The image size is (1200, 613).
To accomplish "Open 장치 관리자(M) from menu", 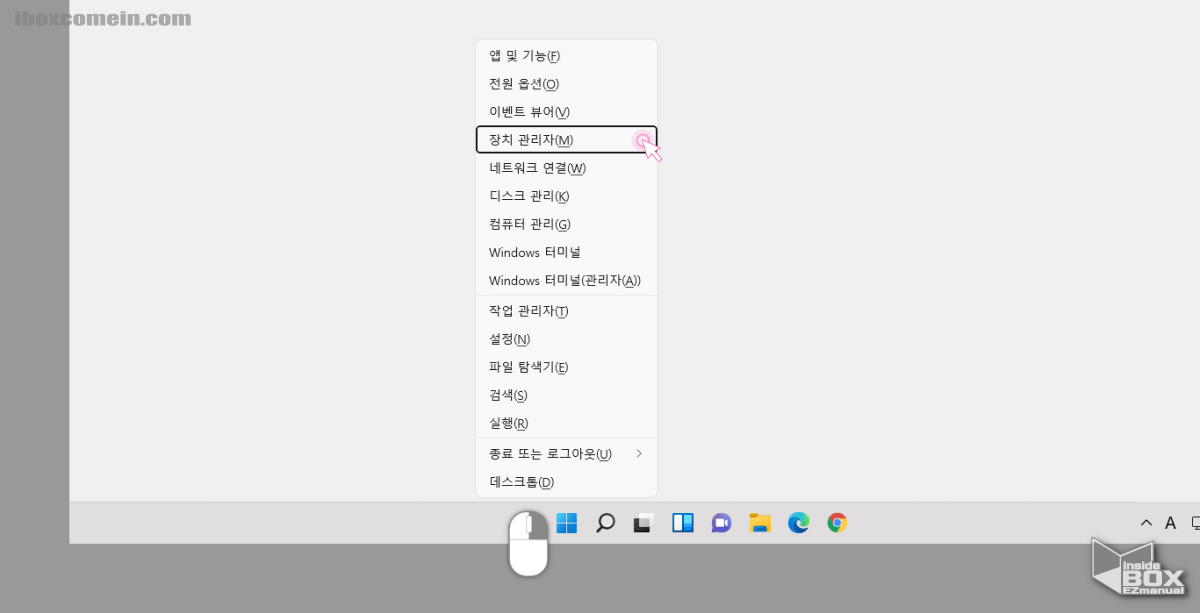I will 566,140.
